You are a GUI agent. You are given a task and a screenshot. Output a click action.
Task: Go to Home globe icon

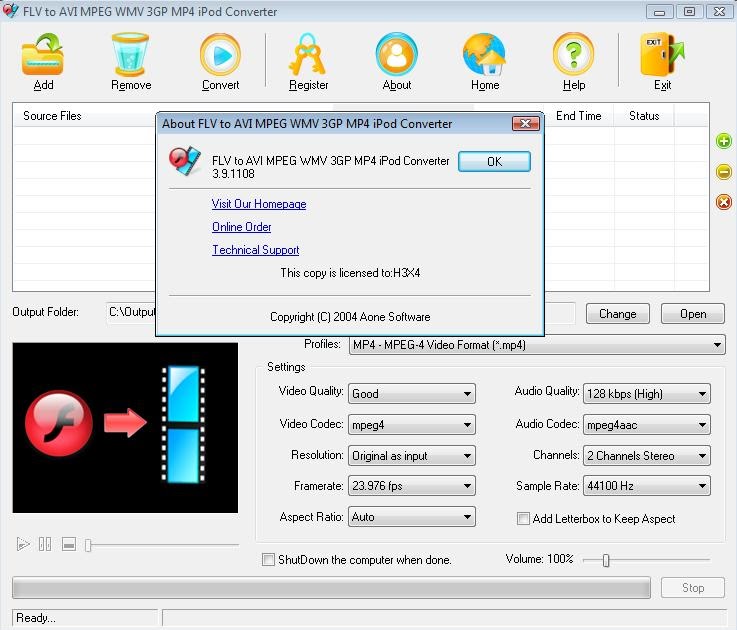click(x=485, y=55)
